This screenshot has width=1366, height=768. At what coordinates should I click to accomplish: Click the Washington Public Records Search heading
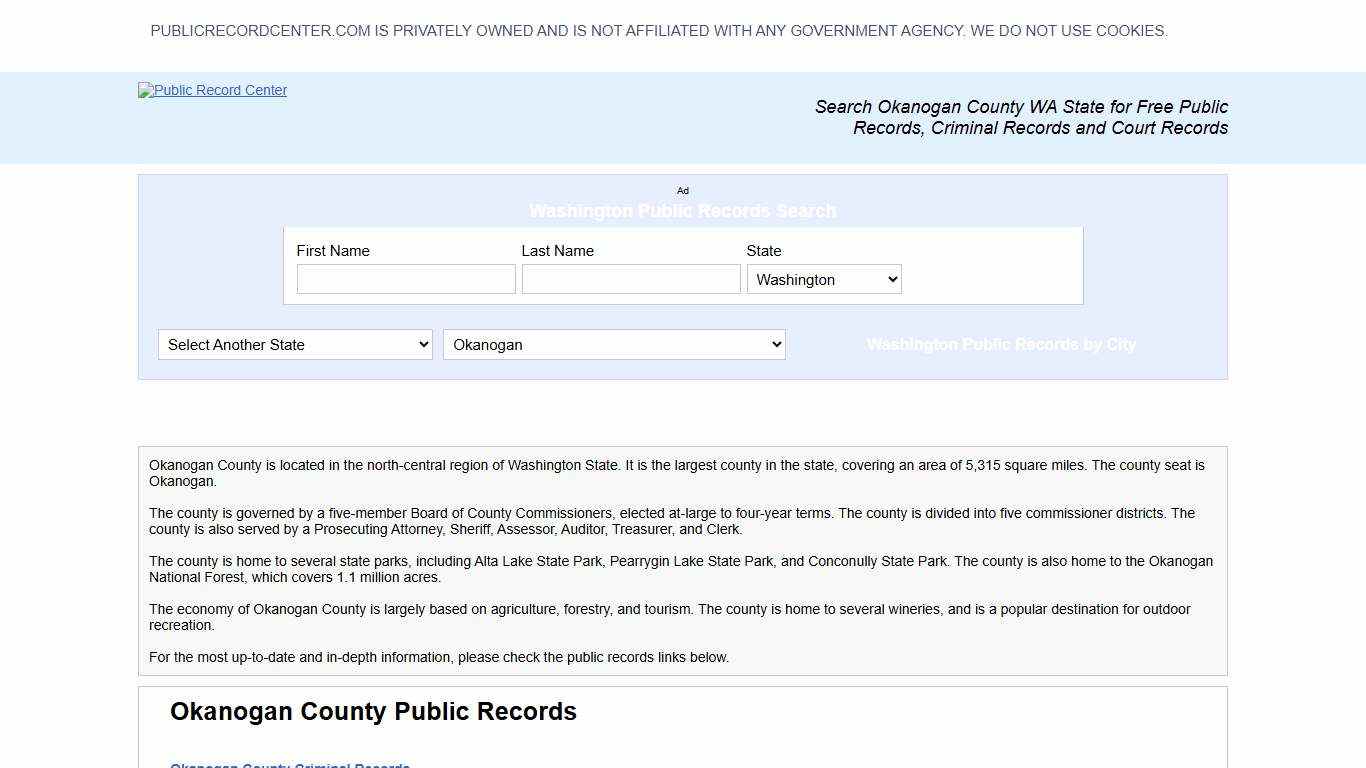(683, 211)
